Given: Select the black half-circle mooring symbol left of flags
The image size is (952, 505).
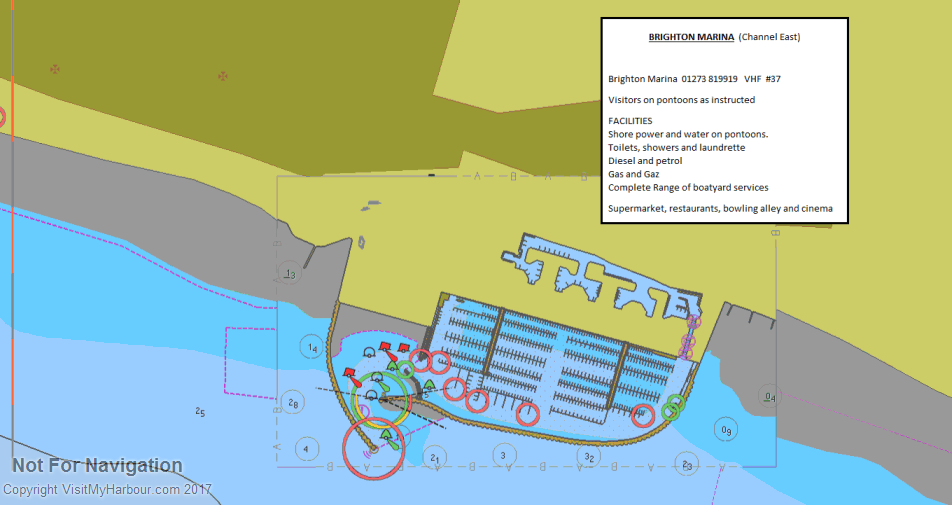Looking at the screenshot, I should pyautogui.click(x=369, y=353).
